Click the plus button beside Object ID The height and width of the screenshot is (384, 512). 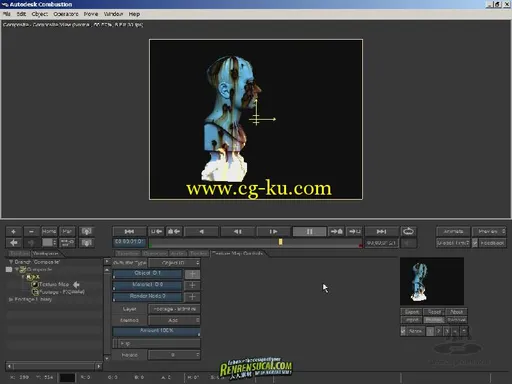tap(192, 274)
